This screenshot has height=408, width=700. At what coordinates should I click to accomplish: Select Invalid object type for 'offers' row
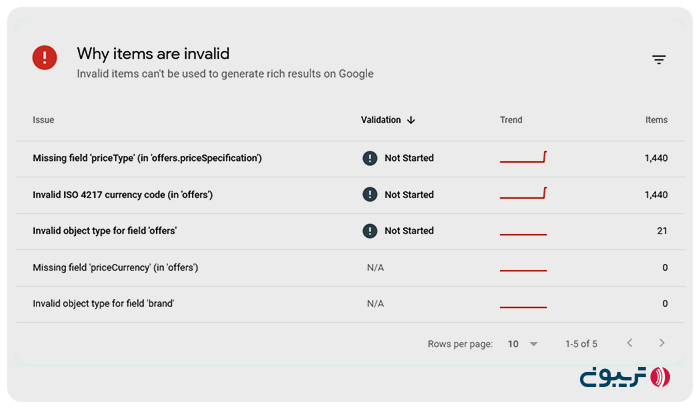(x=105, y=231)
